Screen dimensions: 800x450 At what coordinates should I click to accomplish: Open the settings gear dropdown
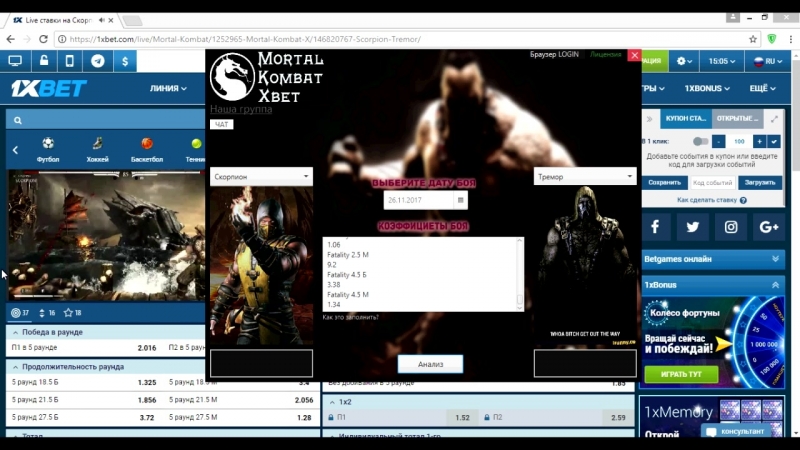click(684, 61)
